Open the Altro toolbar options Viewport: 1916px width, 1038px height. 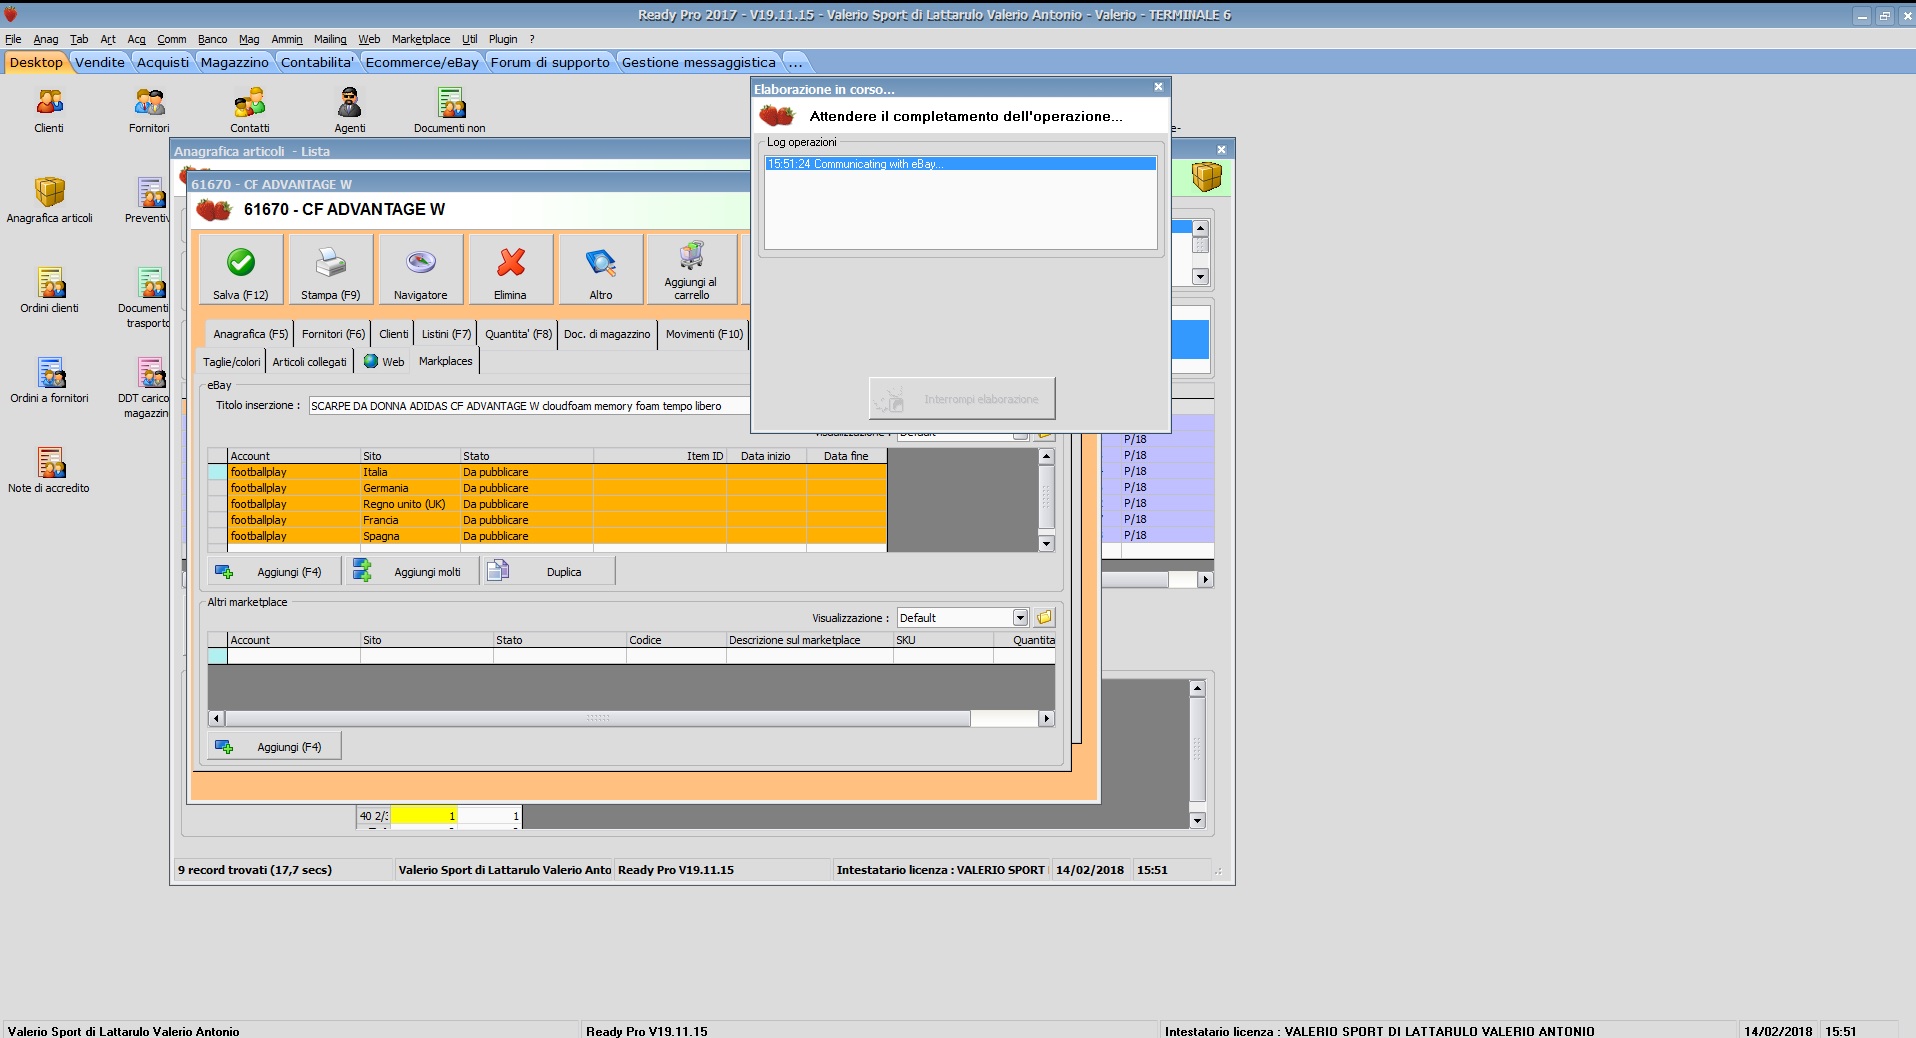[x=600, y=268]
